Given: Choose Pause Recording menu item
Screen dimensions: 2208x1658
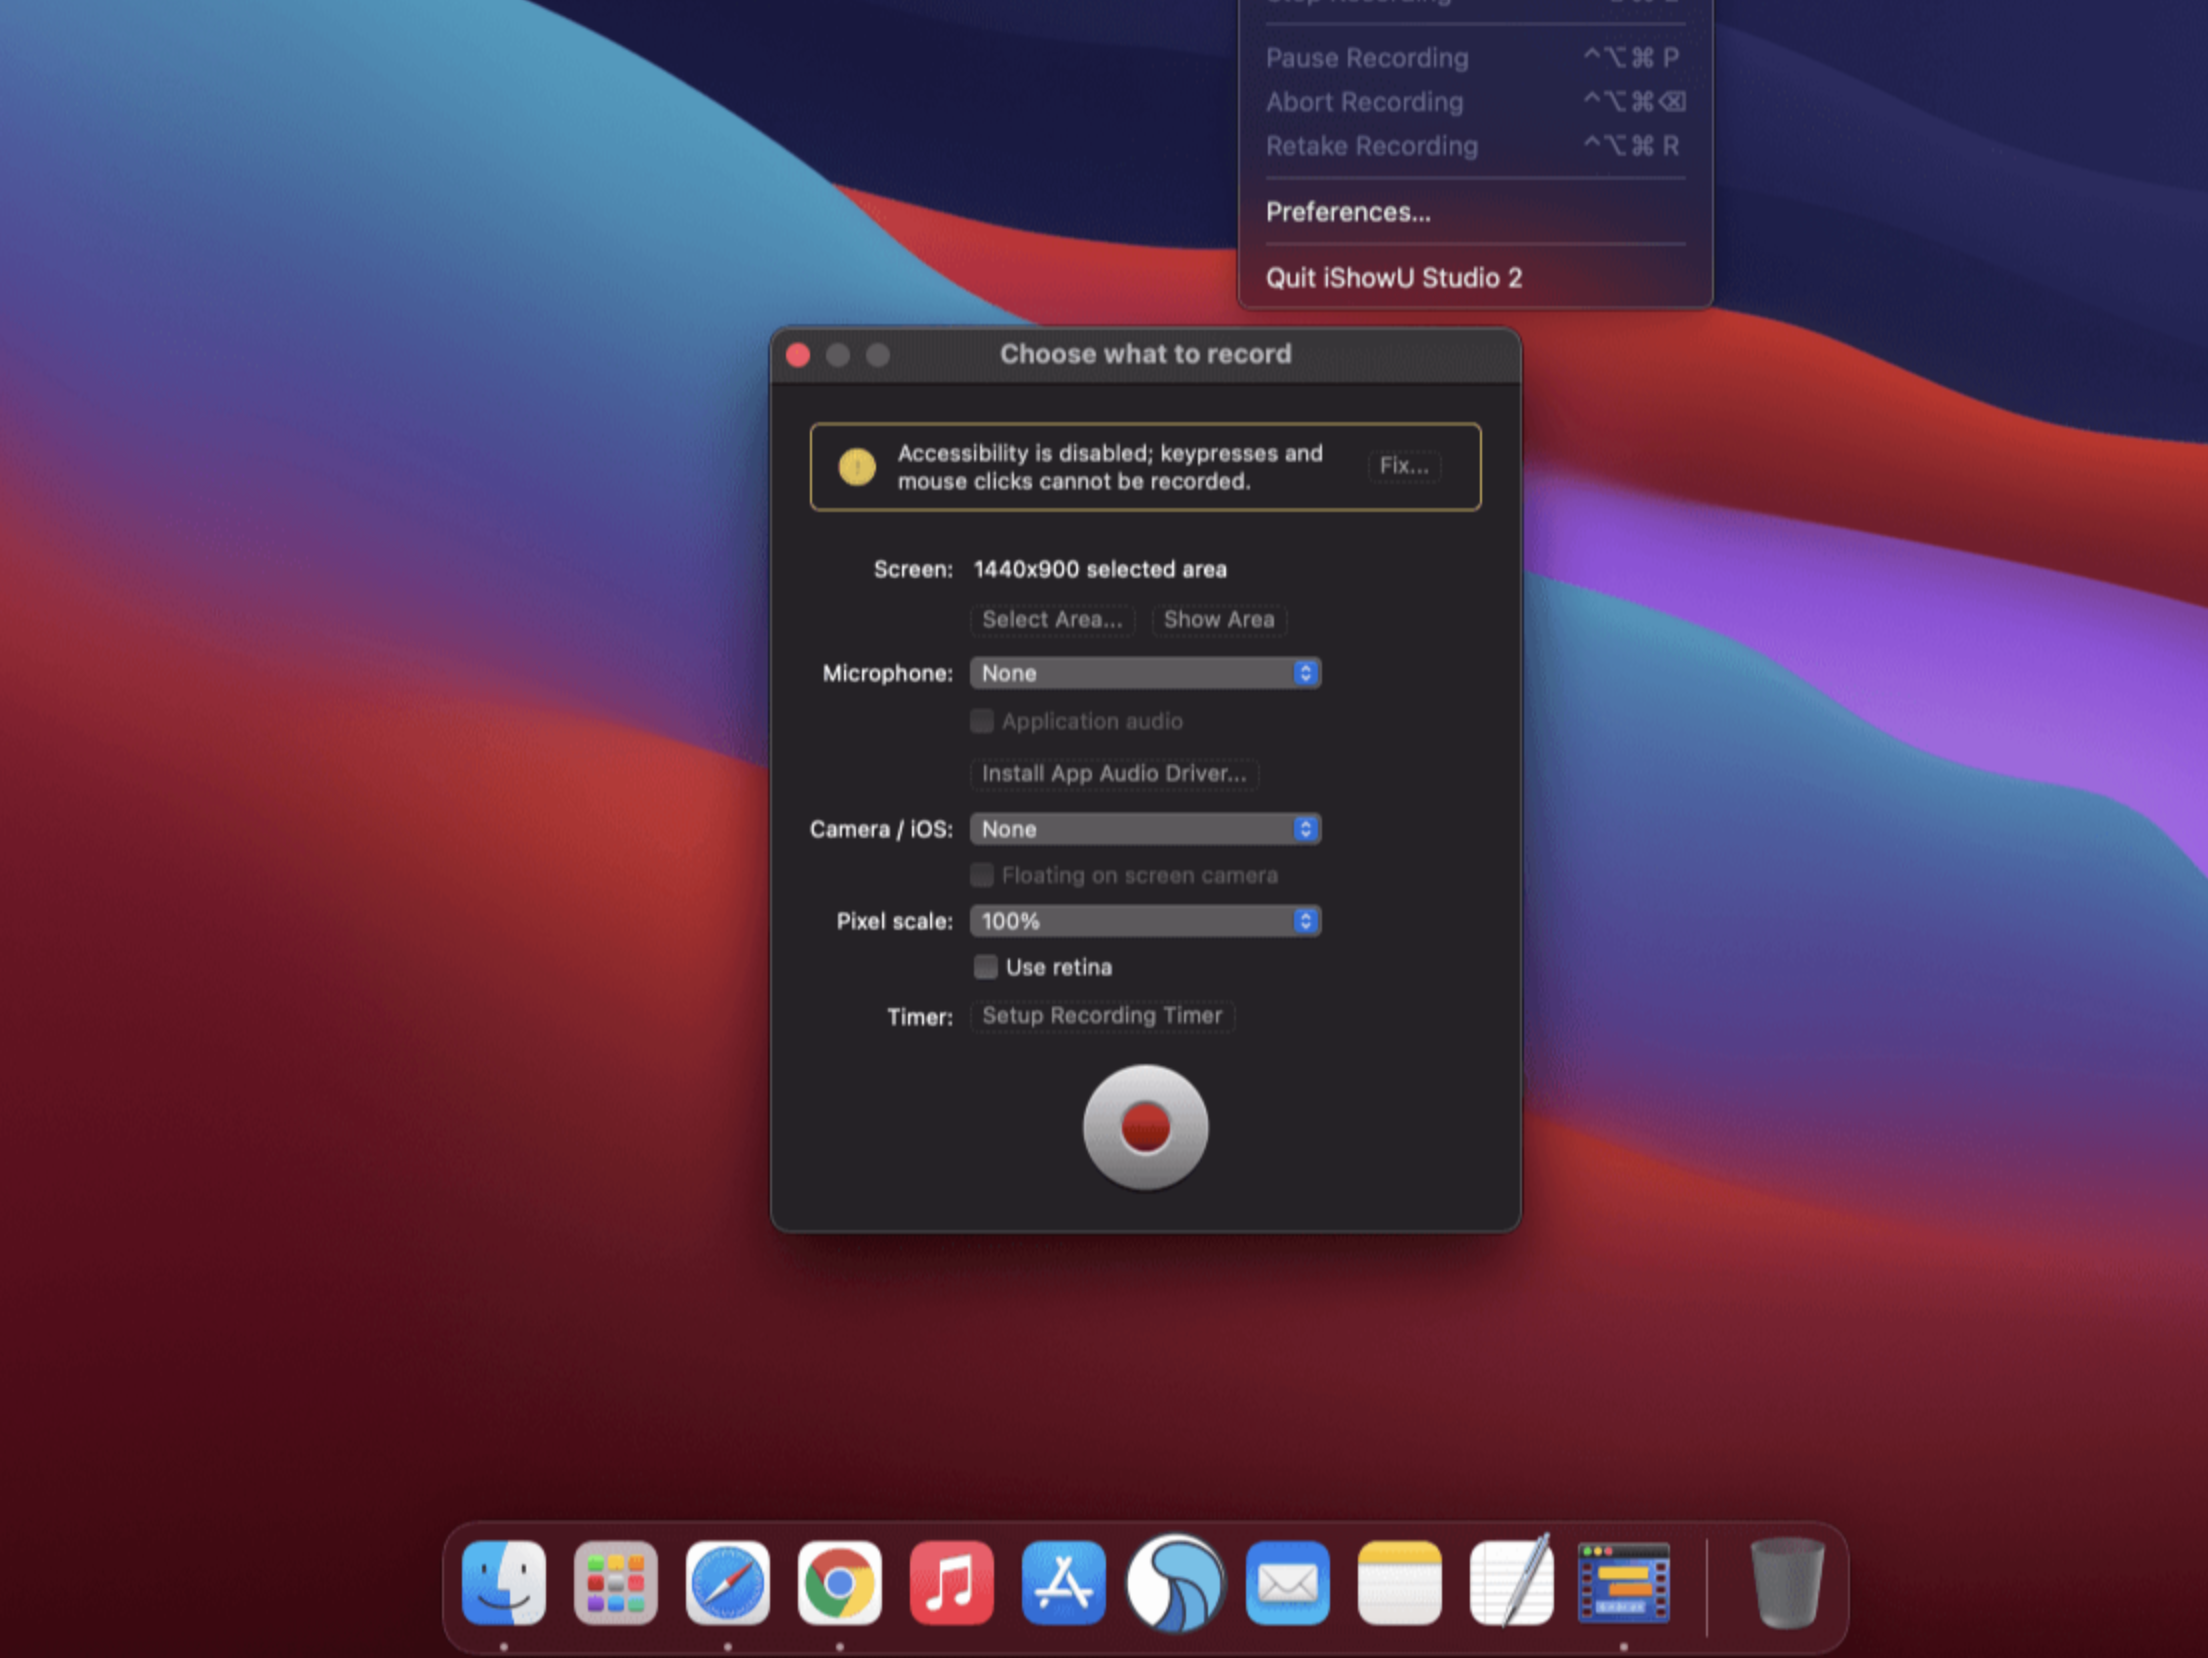Looking at the screenshot, I should click(x=1475, y=58).
